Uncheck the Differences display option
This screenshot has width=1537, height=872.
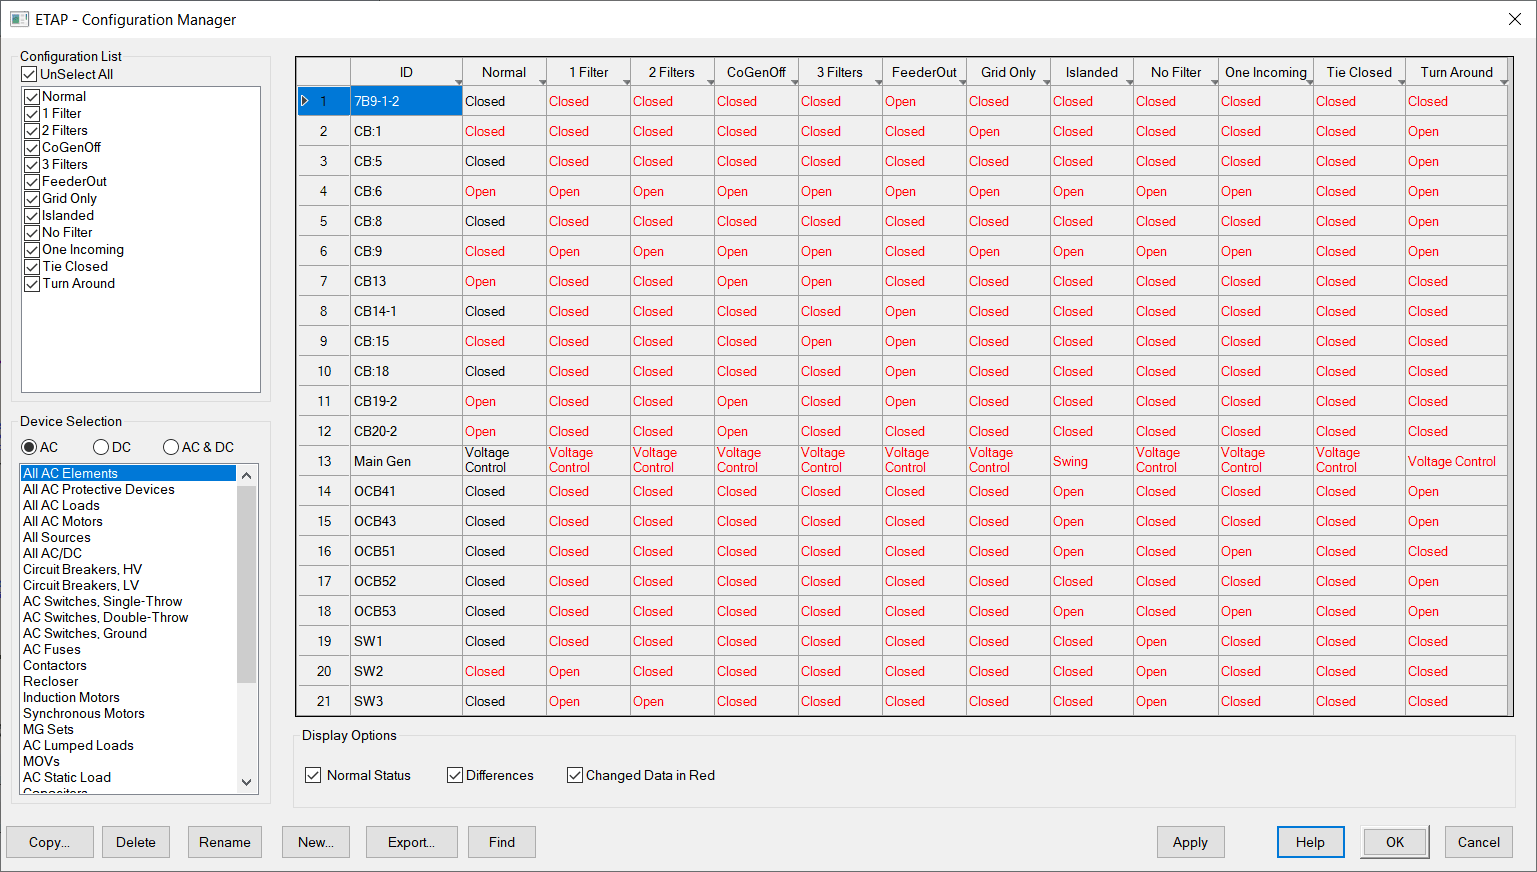(455, 775)
